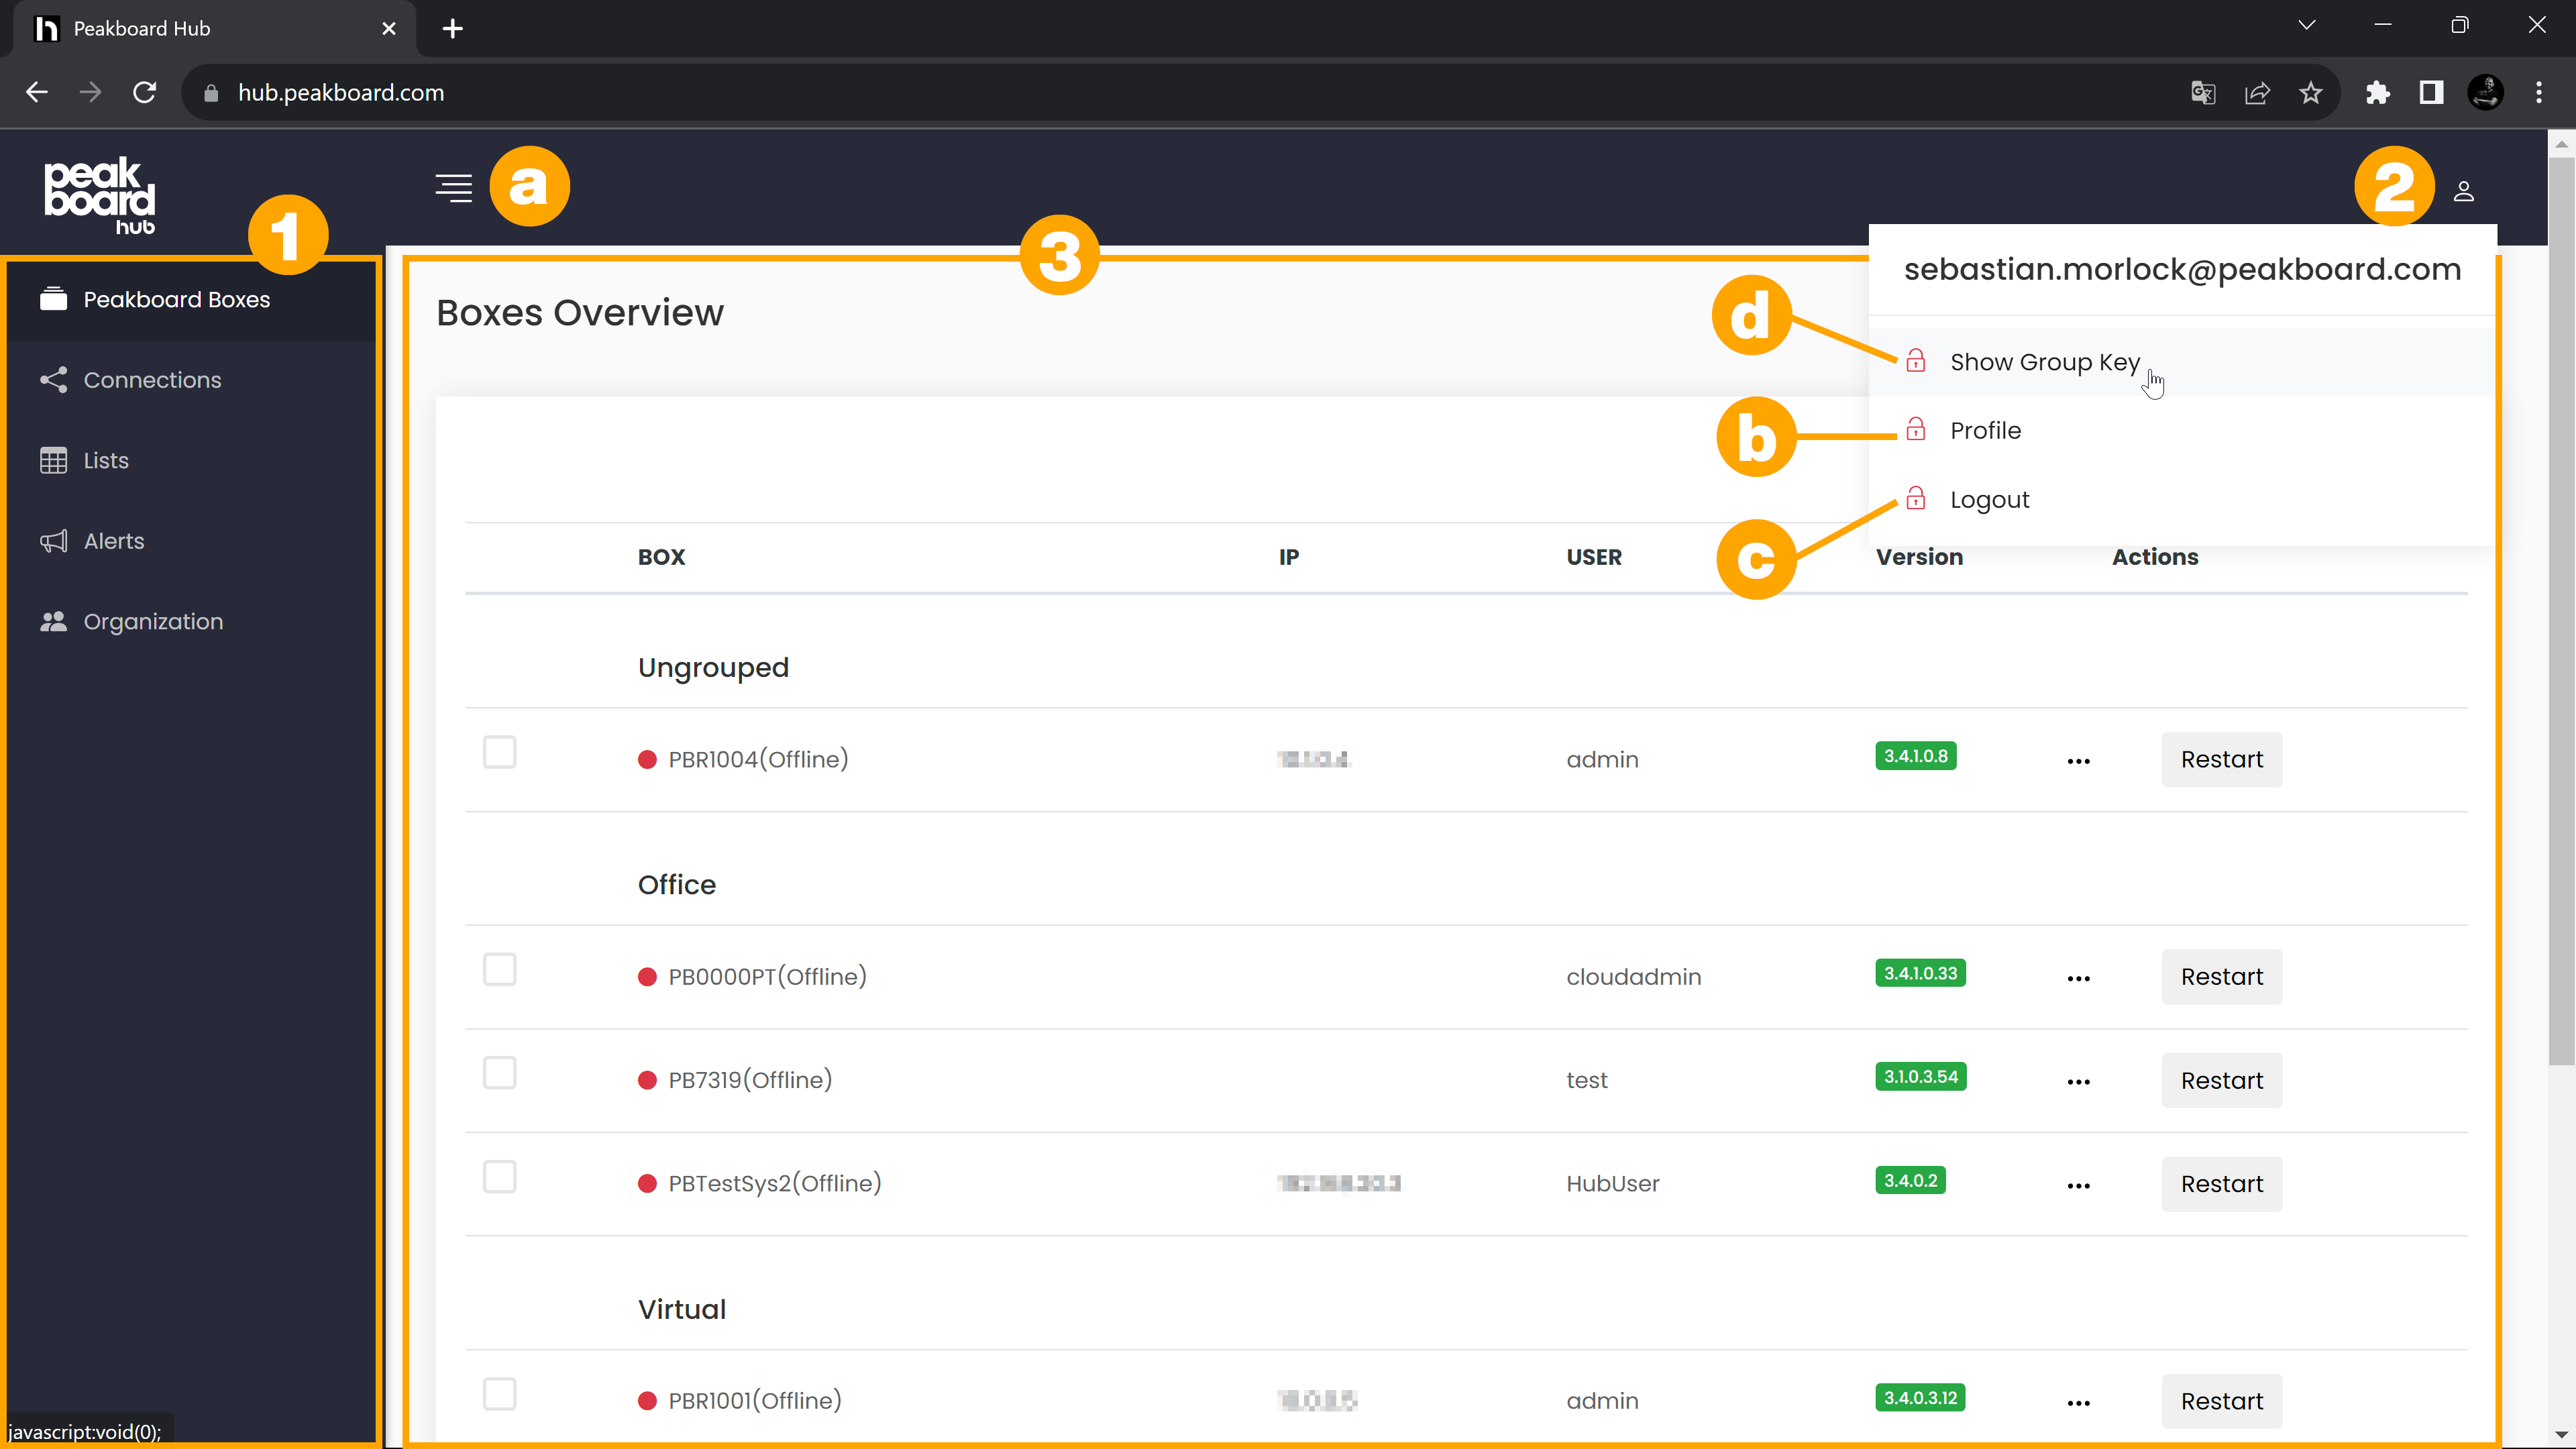Click the red status dot of PB0000PT
Viewport: 2576px width, 1449px height.
(647, 977)
